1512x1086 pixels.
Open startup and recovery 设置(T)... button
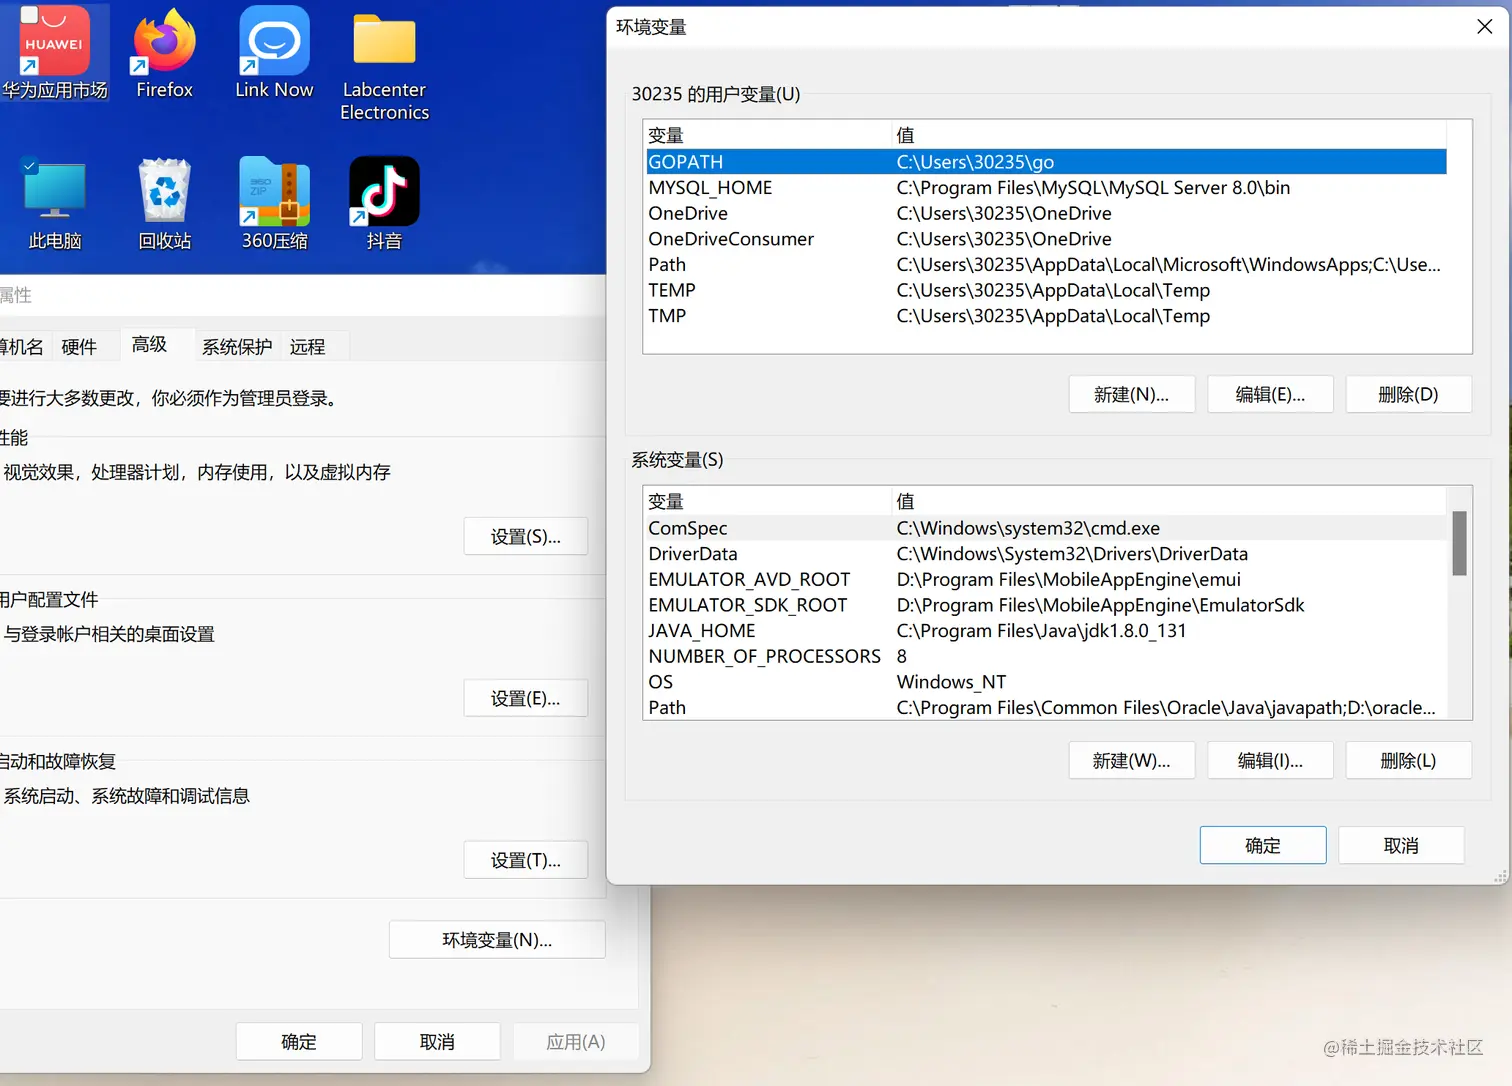coord(526,860)
